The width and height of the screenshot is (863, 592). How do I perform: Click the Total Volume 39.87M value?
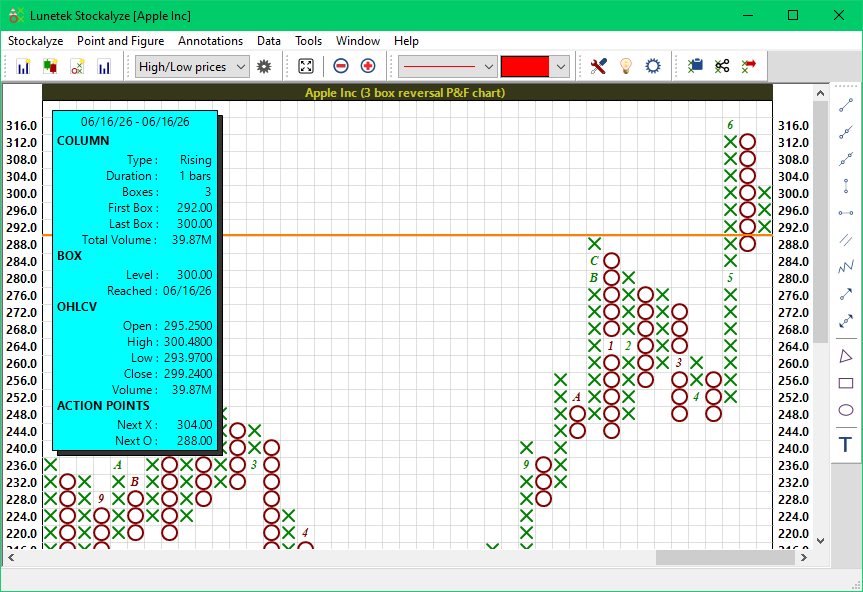(x=192, y=240)
